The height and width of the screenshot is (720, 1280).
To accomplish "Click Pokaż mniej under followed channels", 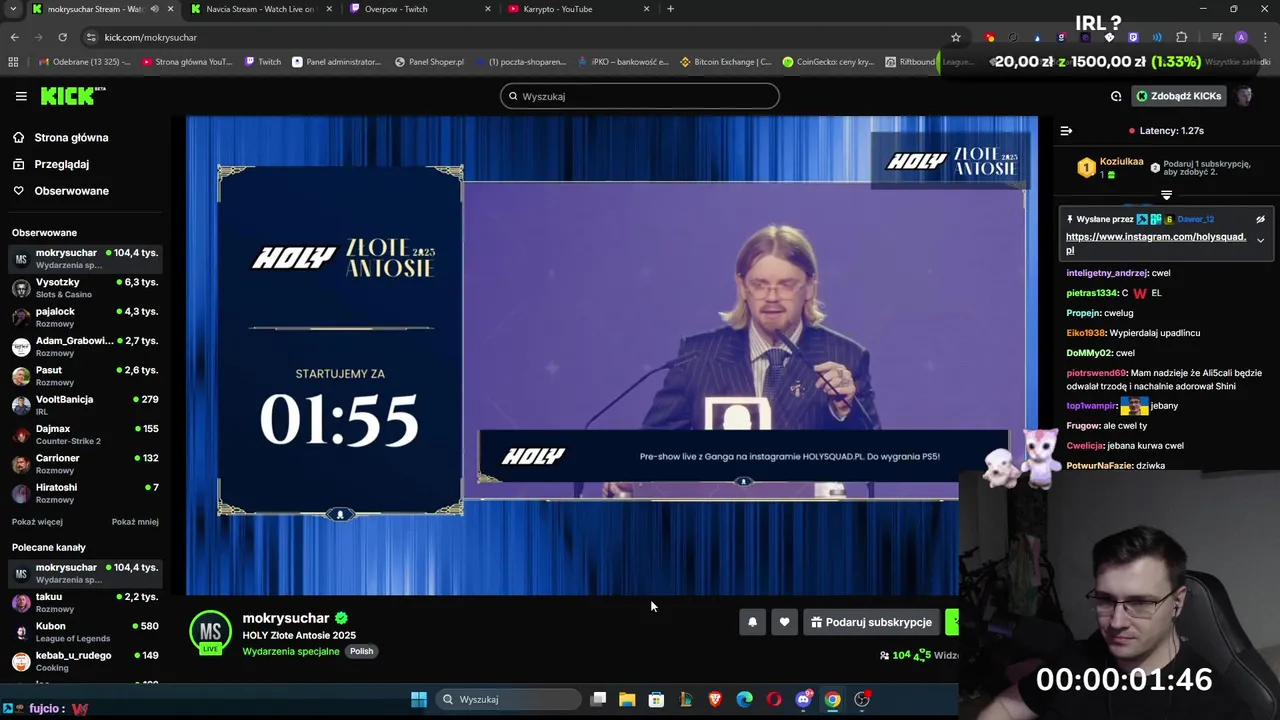I will (135, 522).
